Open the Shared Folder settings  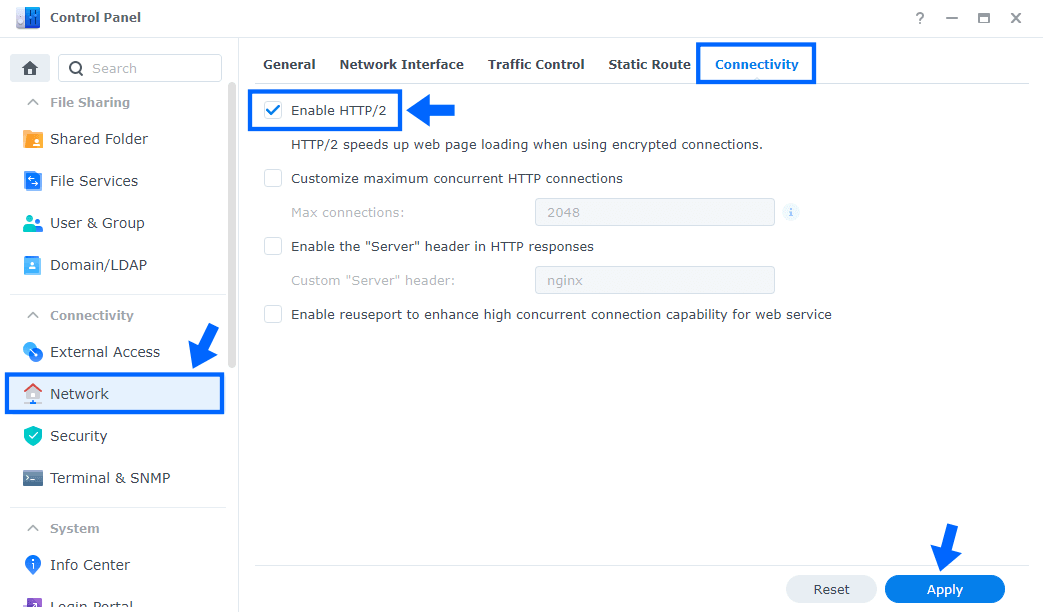99,138
